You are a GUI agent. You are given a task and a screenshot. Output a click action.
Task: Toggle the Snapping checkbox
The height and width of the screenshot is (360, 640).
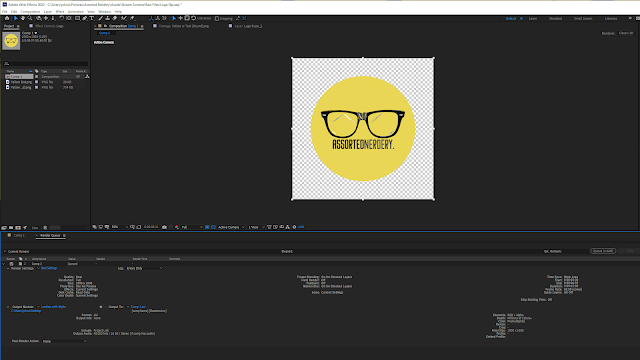tap(217, 18)
